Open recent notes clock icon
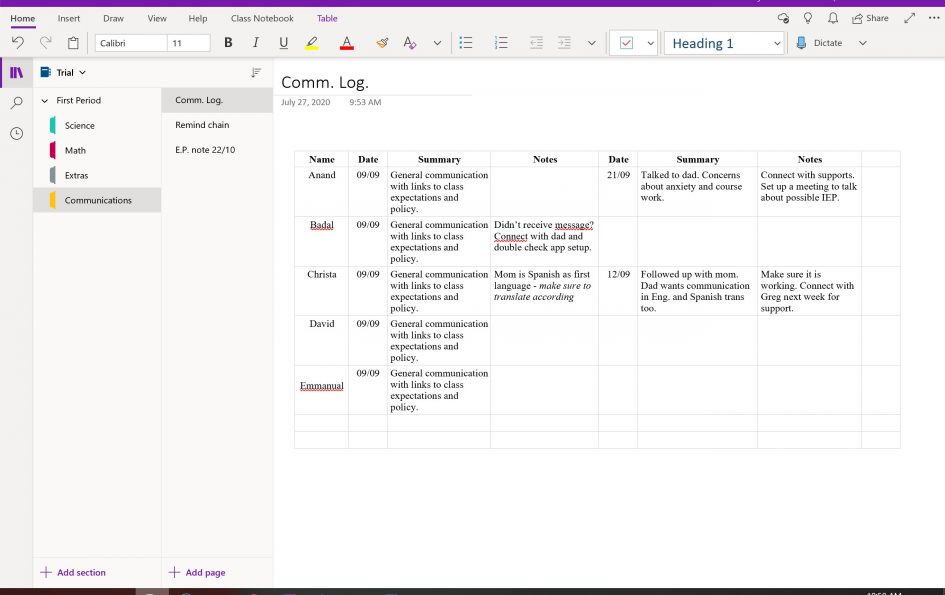The image size is (945, 595). tap(17, 133)
